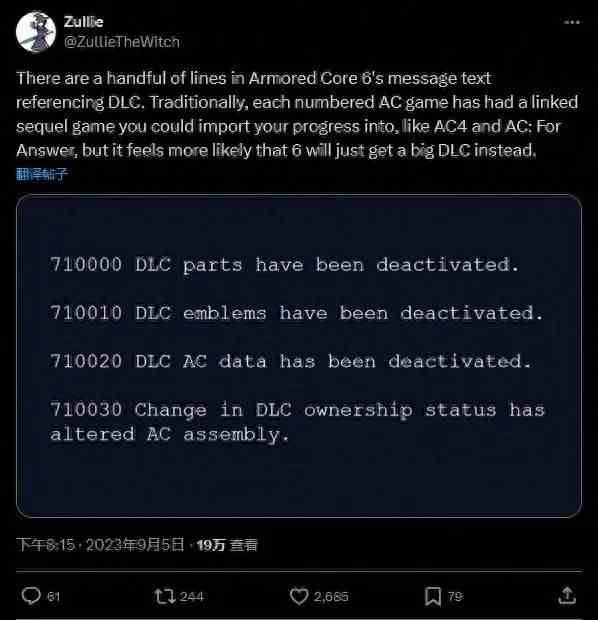Click the 61 replies count

(53, 596)
